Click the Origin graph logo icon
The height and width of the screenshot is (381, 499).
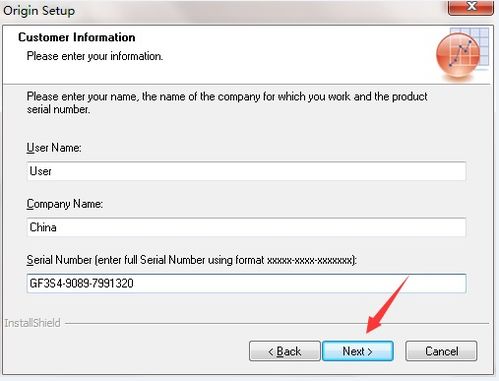tap(462, 54)
